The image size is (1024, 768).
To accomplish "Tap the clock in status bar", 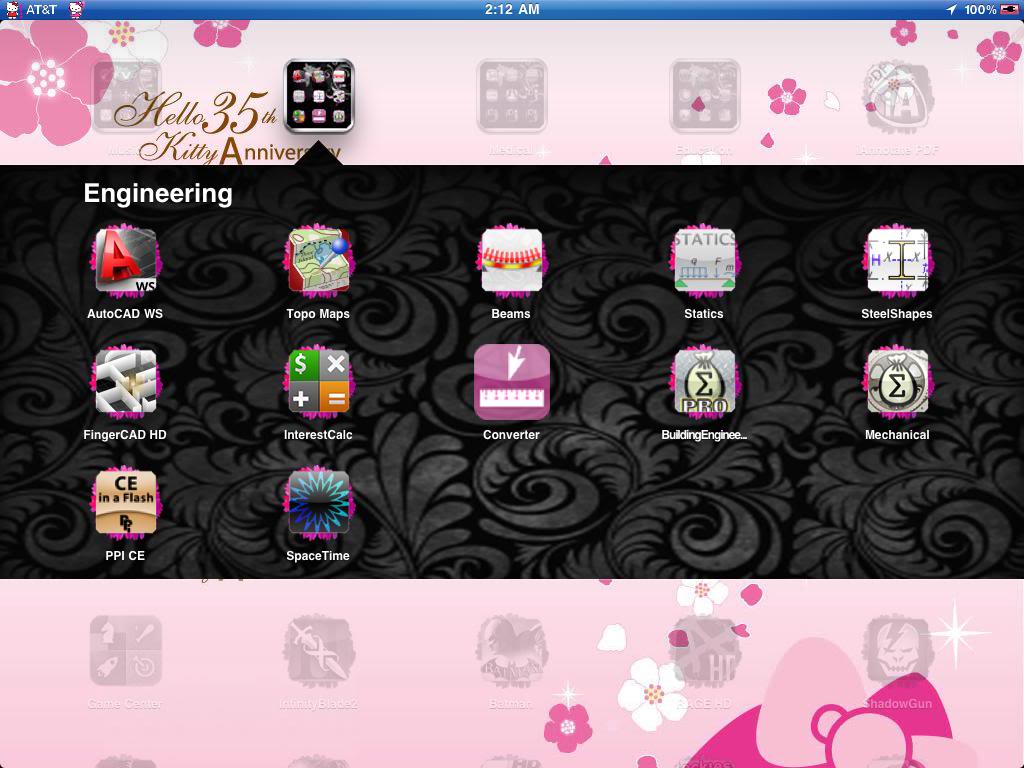I will (512, 9).
